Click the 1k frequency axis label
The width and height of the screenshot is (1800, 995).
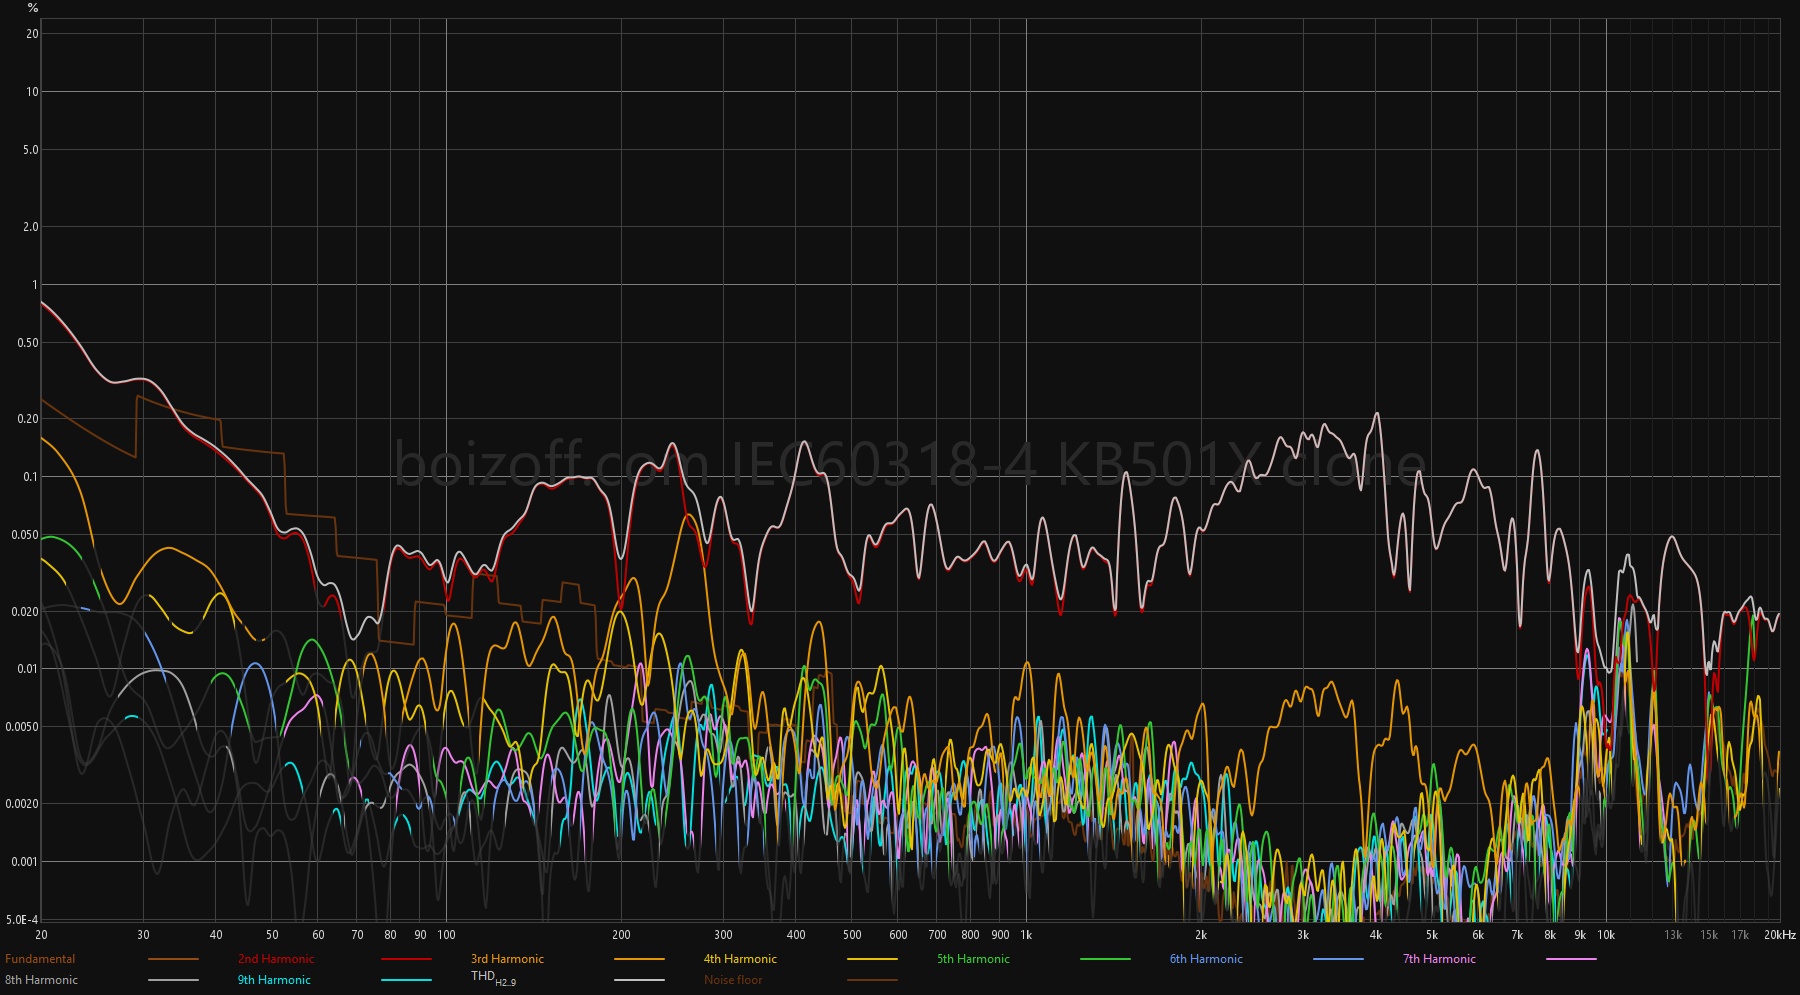click(x=1026, y=935)
